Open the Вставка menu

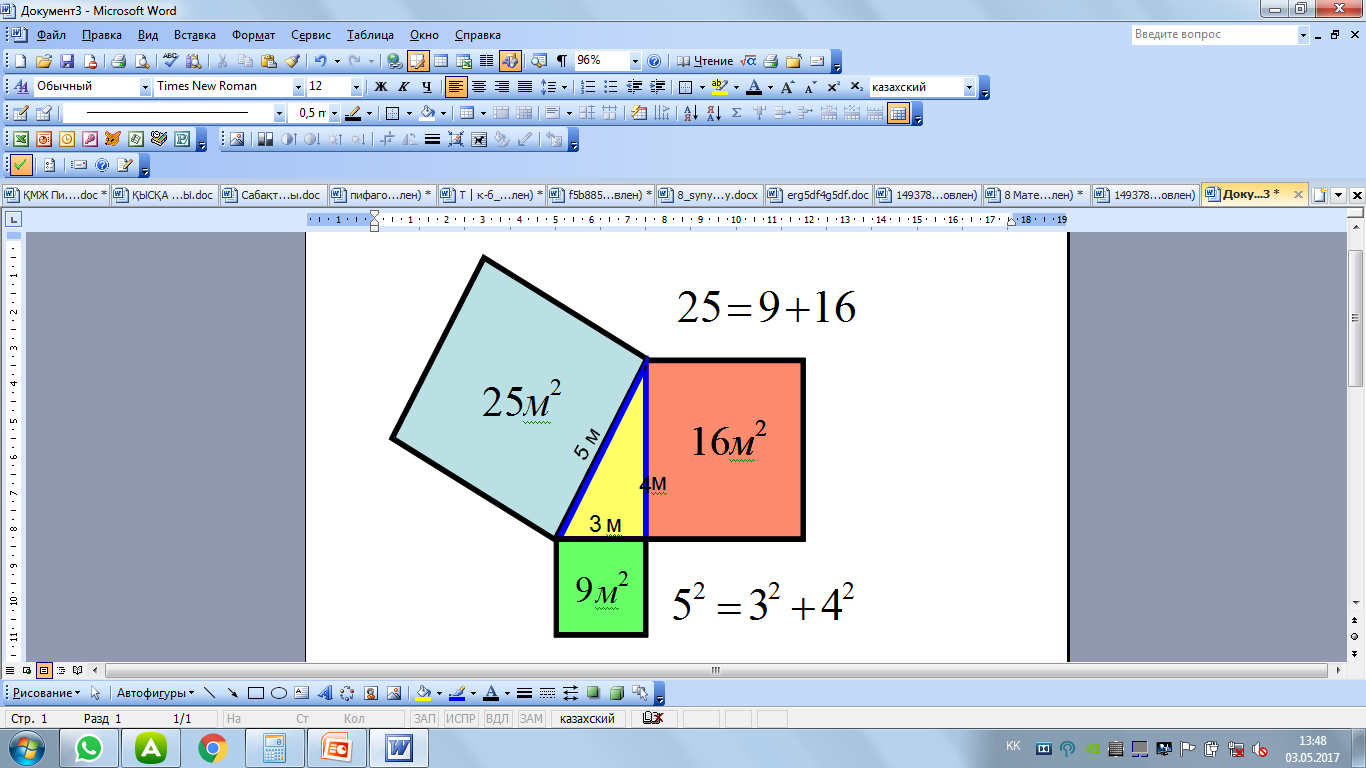[x=195, y=35]
